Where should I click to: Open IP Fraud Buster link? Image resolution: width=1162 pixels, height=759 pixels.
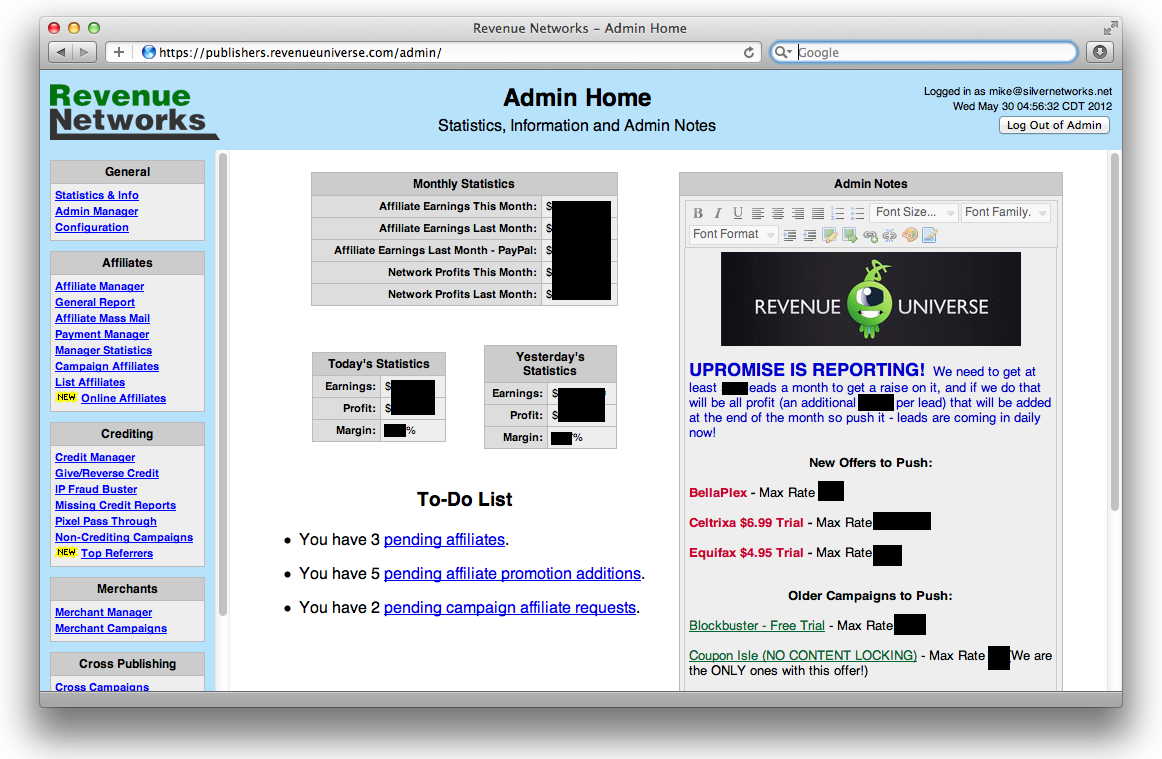point(96,489)
